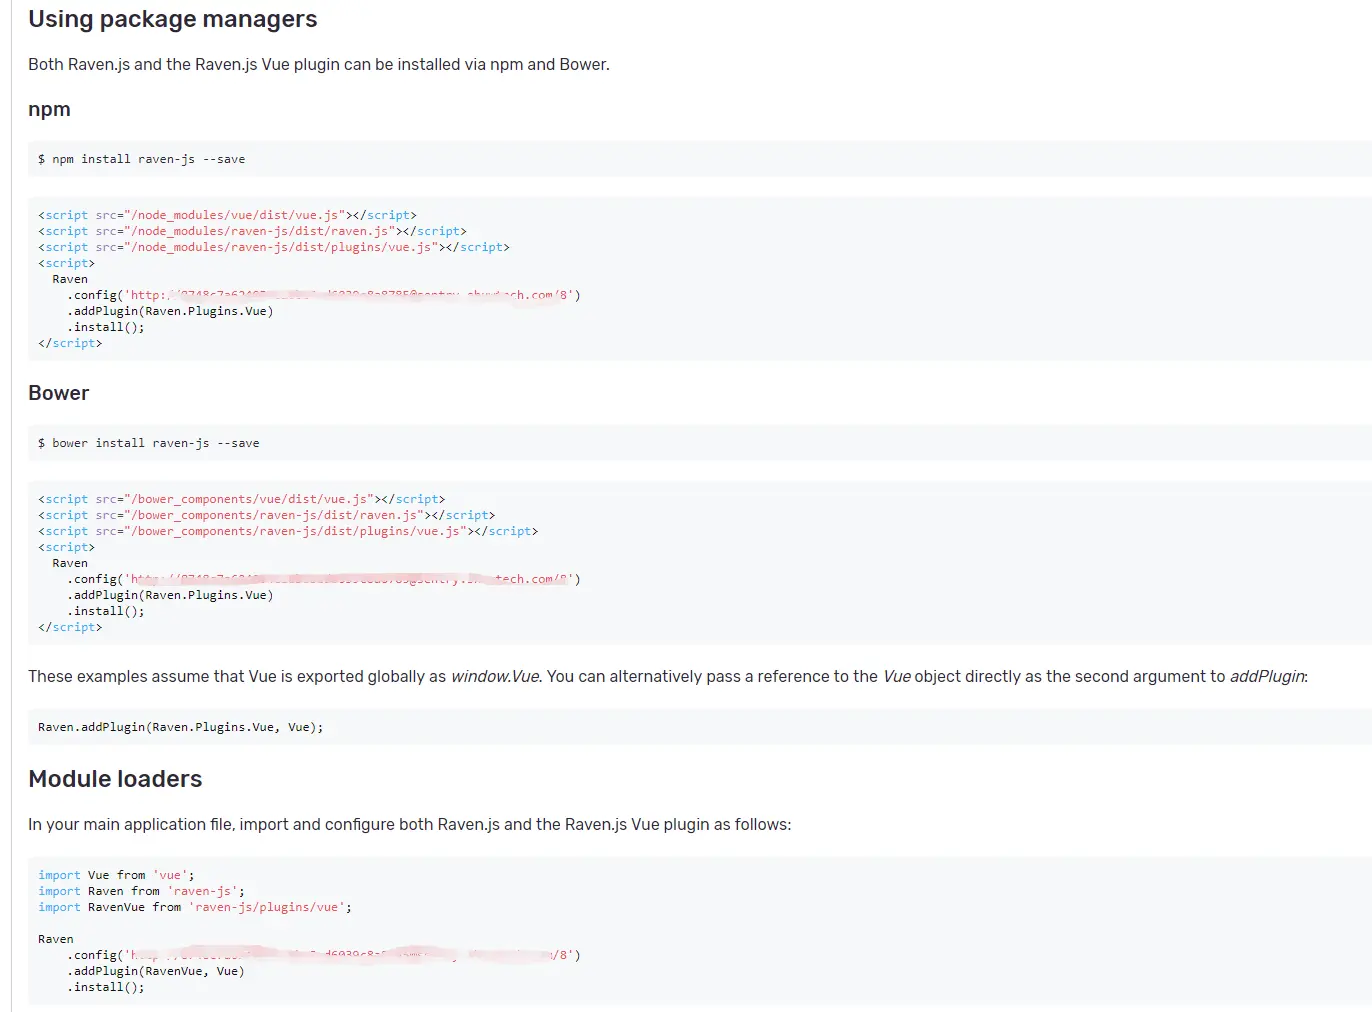Image resolution: width=1372 pixels, height=1012 pixels.
Task: Click the npm install raven-js command
Action: click(141, 159)
